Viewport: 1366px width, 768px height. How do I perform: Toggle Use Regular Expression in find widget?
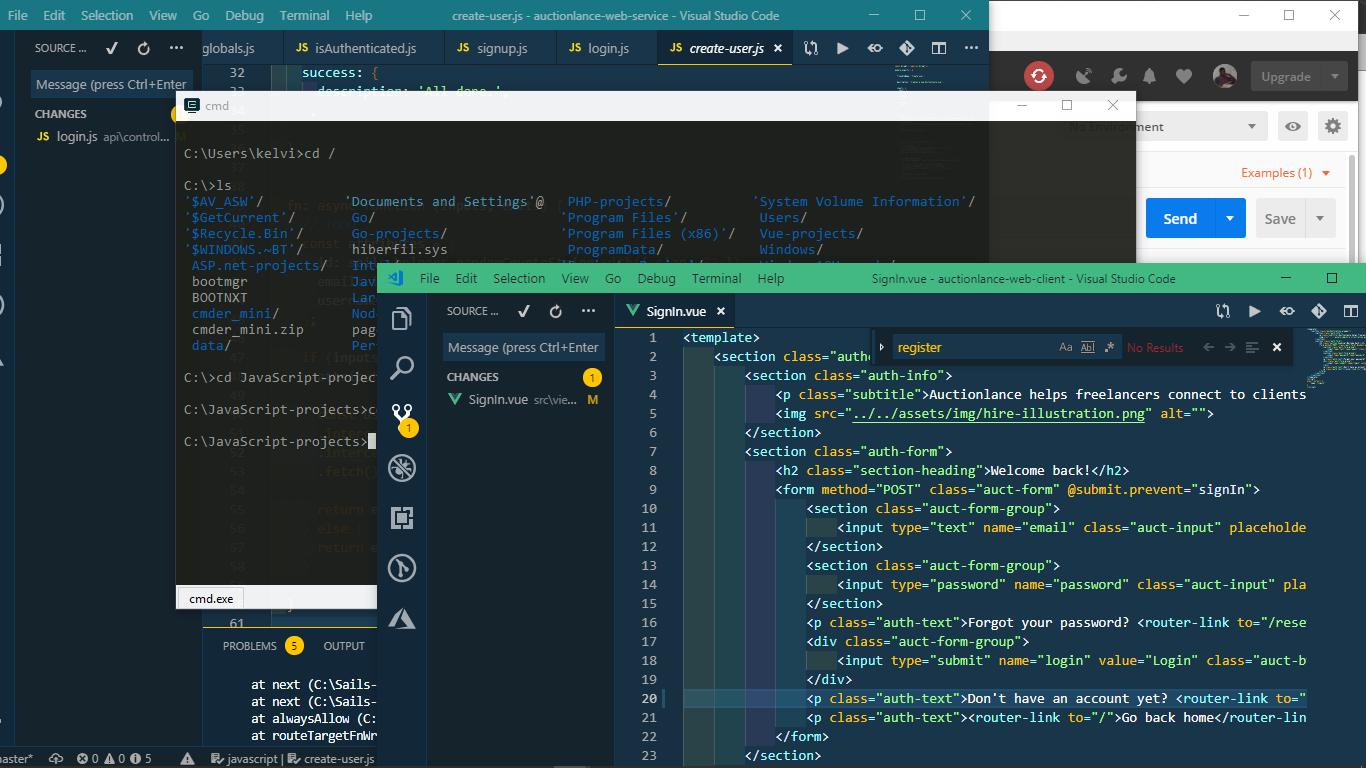1109,347
